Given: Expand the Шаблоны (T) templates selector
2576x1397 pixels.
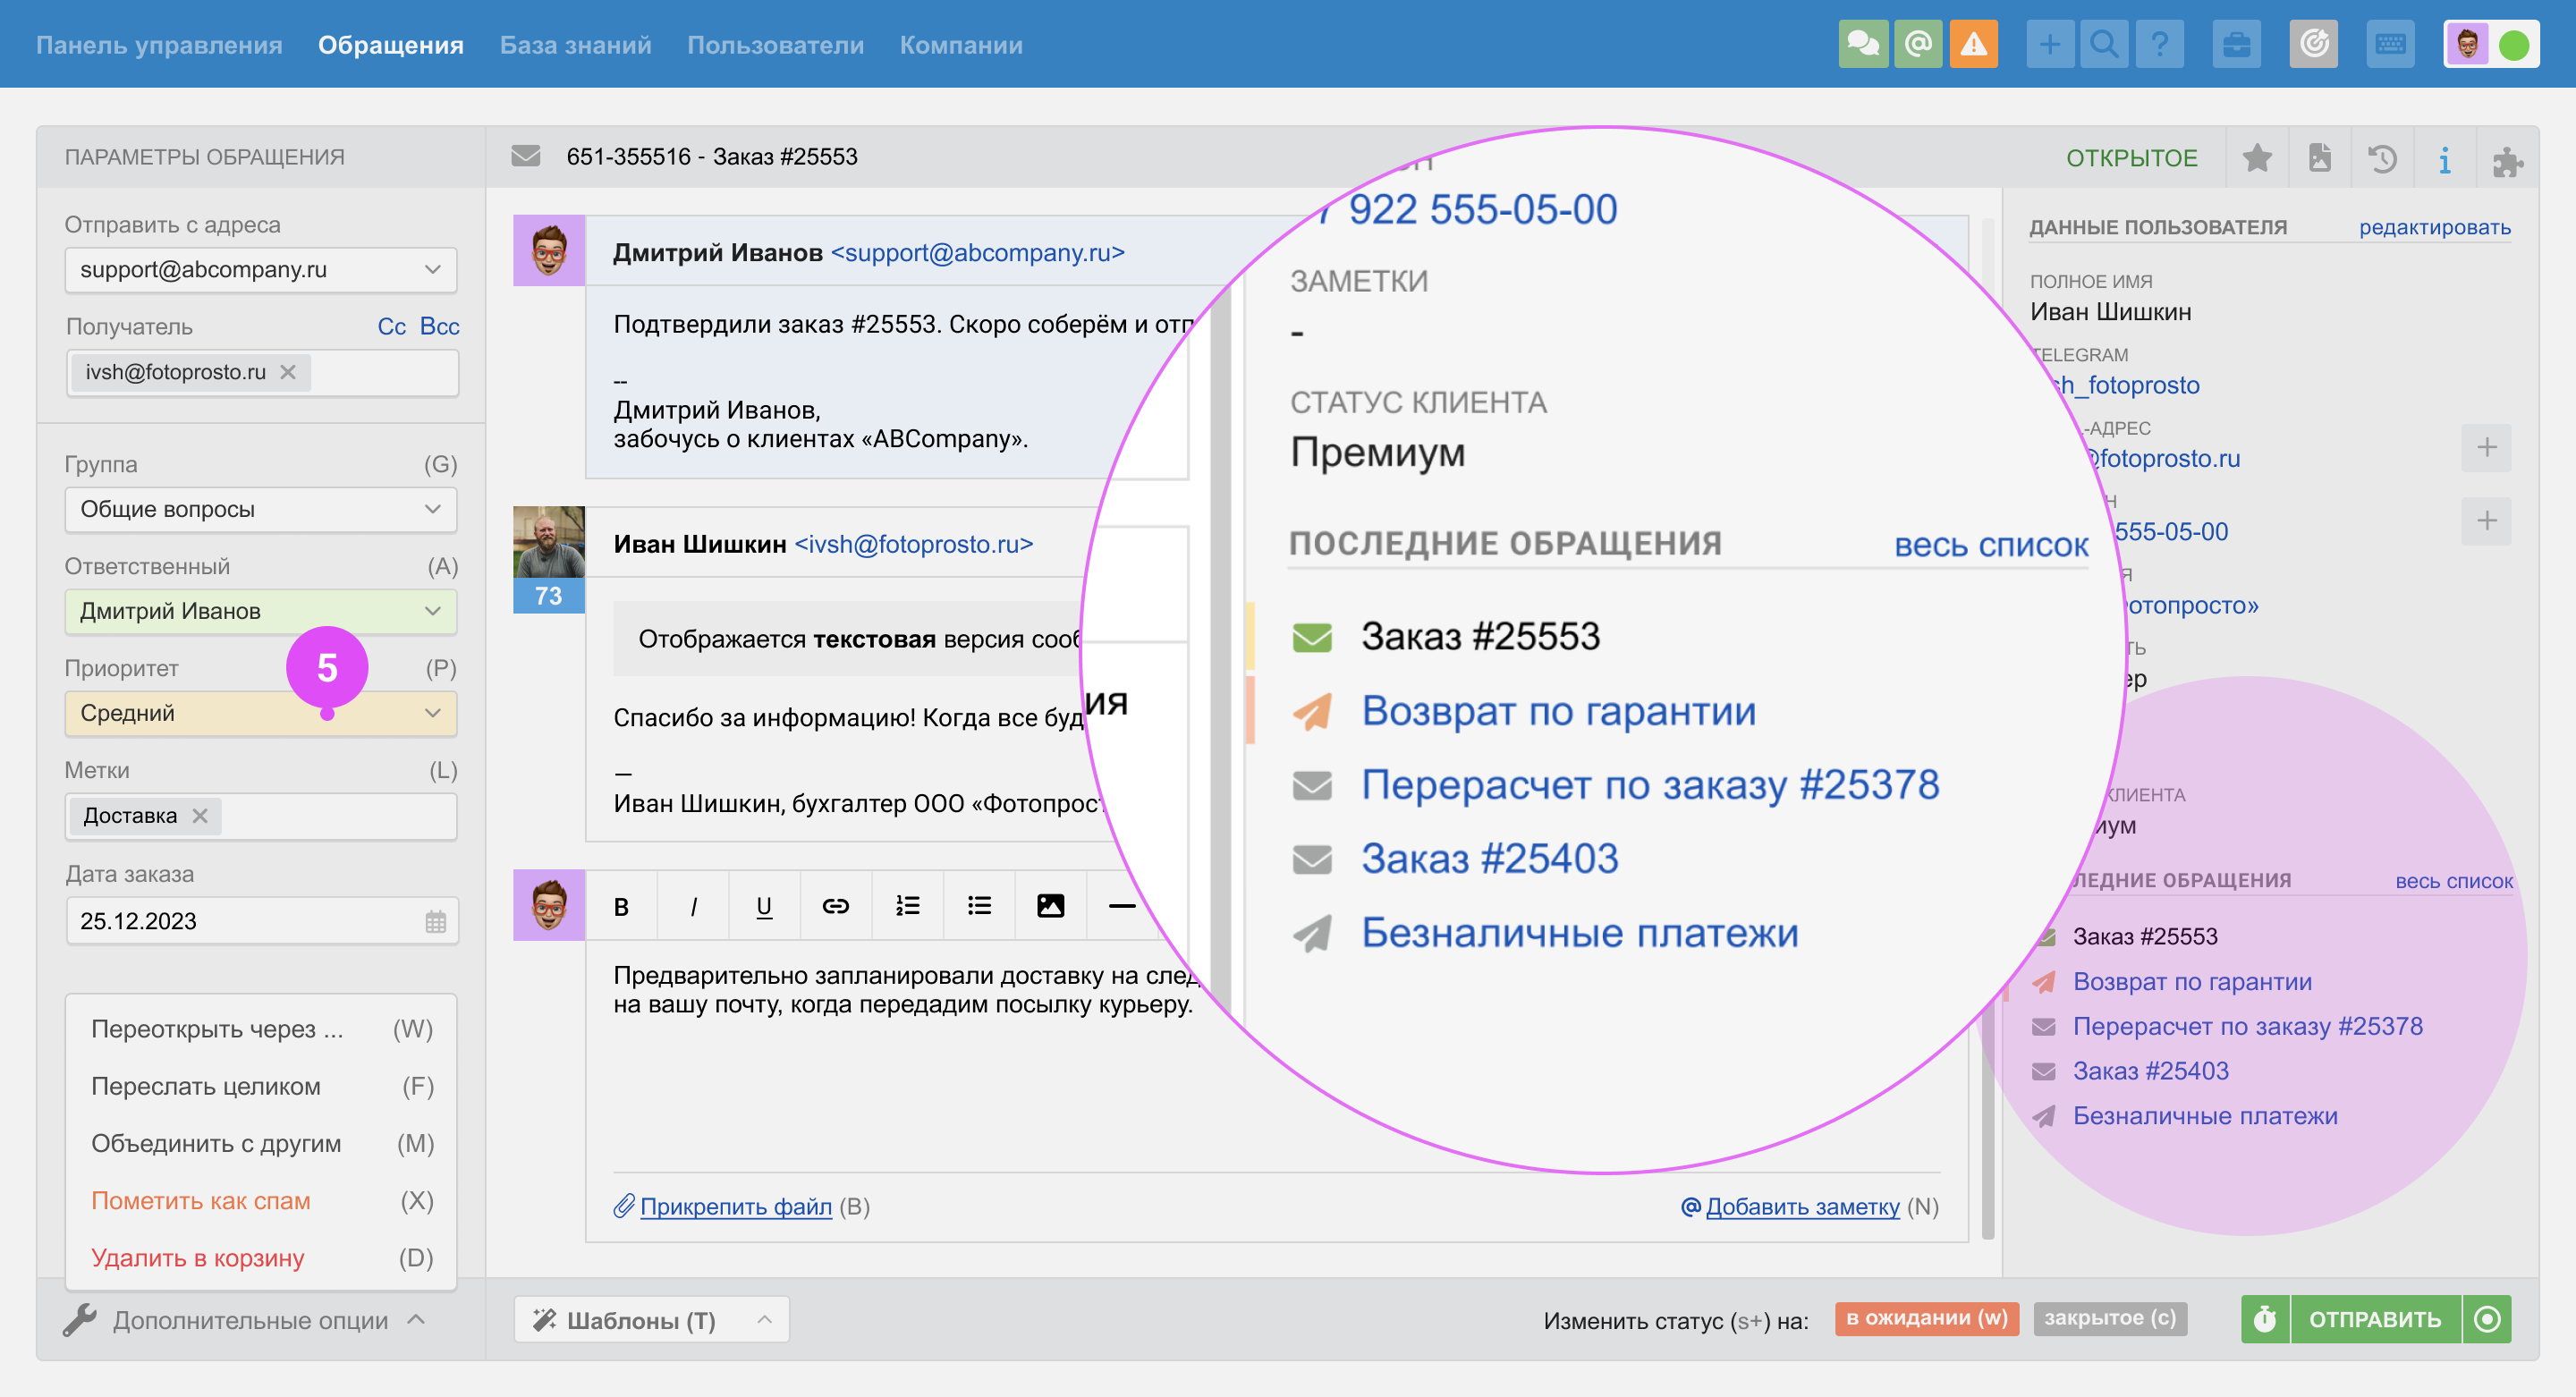Looking at the screenshot, I should coord(651,1320).
